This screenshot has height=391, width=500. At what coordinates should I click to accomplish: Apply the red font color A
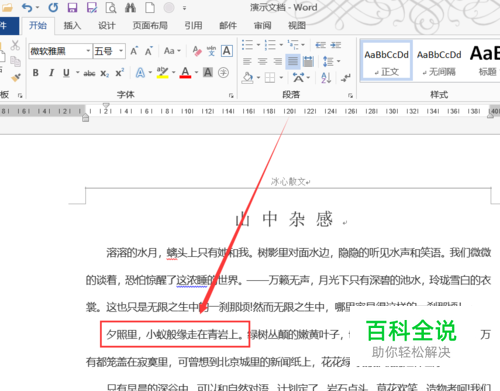[185, 73]
